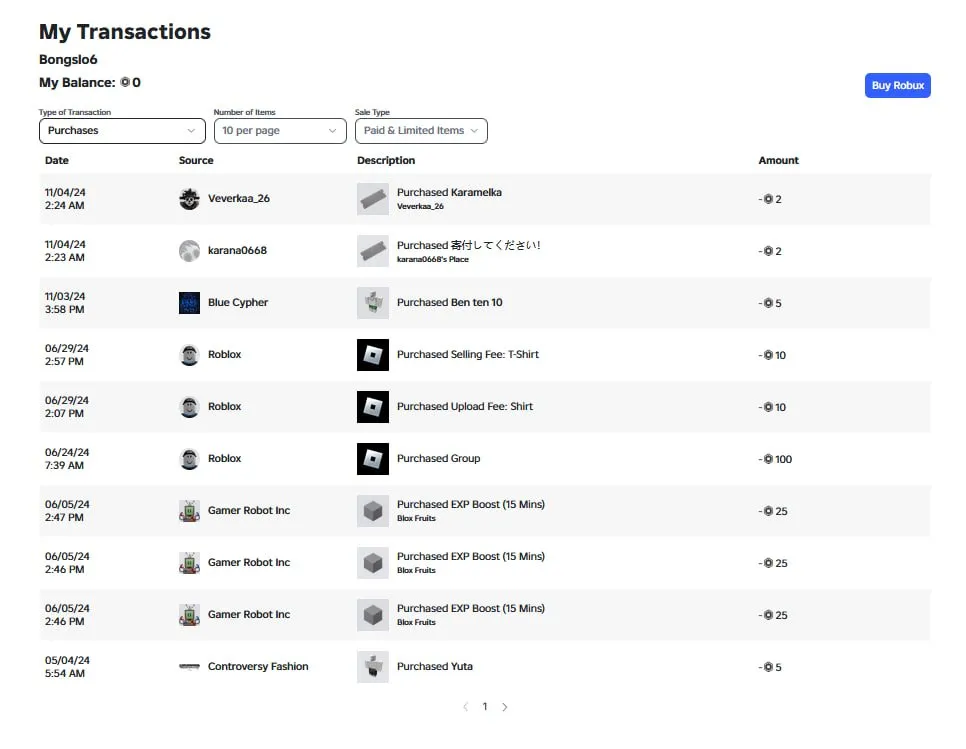Click Purchased Ben ten 10 description
This screenshot has height=749, width=966.
[x=450, y=302]
